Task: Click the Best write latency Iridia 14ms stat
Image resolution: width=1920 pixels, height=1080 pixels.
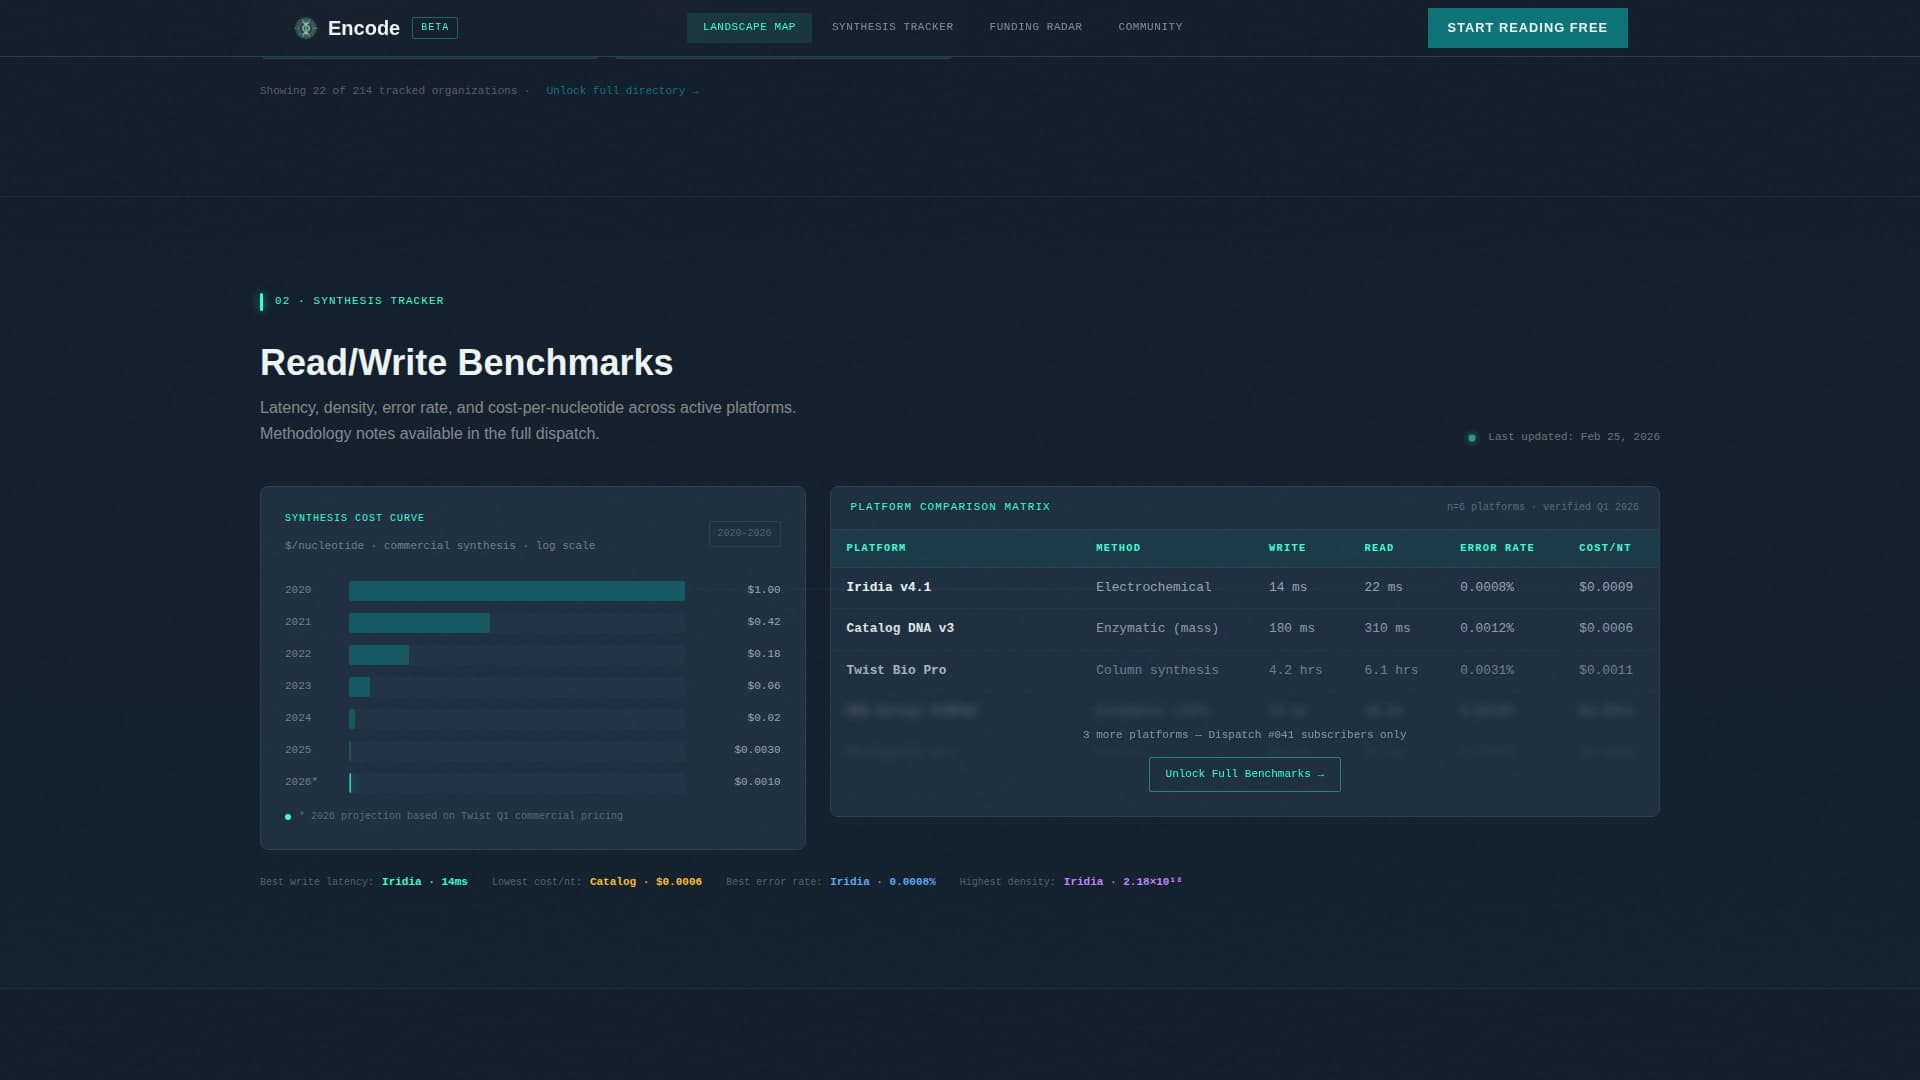Action: tap(364, 882)
